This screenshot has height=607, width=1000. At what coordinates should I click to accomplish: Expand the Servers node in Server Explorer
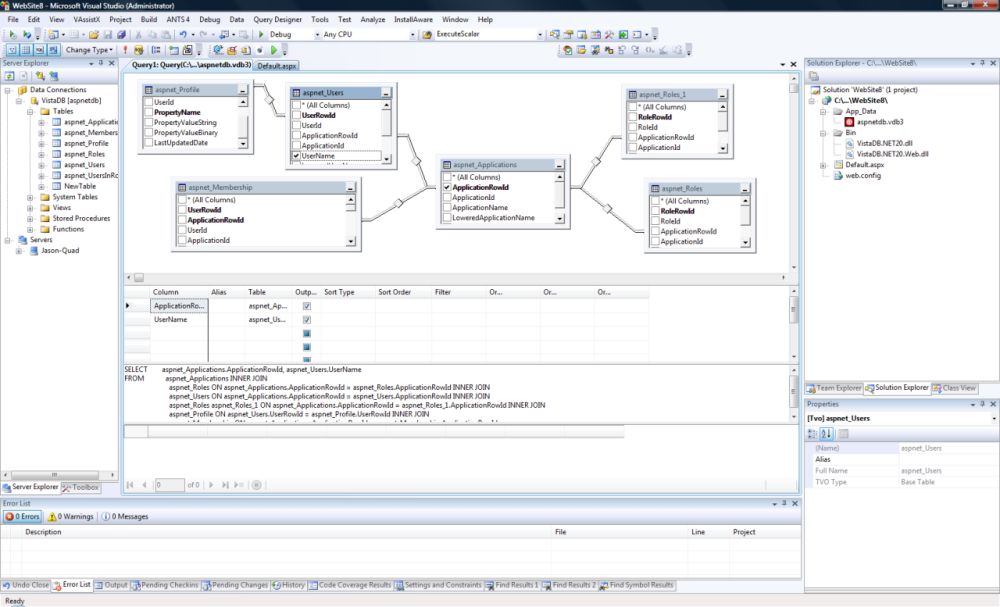tap(6, 239)
